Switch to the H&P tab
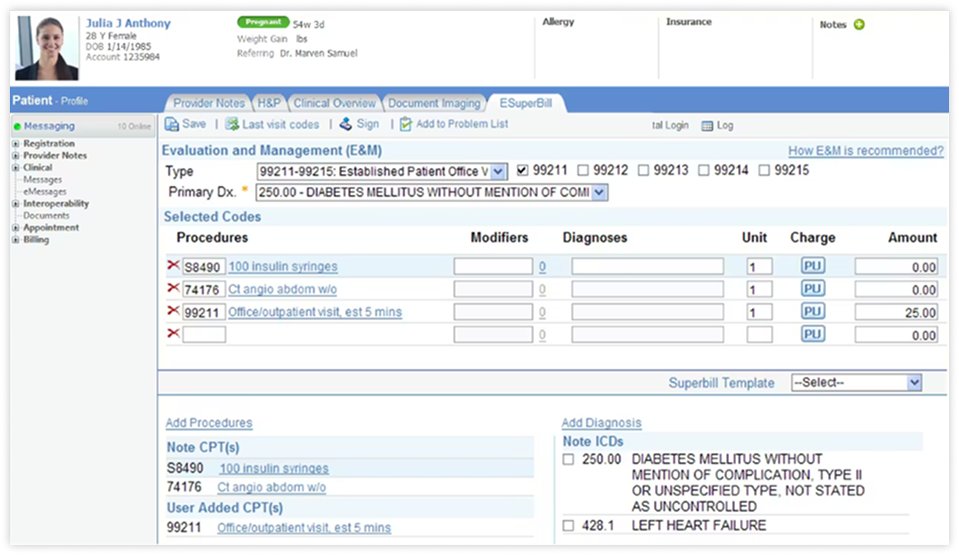Viewport: 959px width, 555px height. point(268,103)
